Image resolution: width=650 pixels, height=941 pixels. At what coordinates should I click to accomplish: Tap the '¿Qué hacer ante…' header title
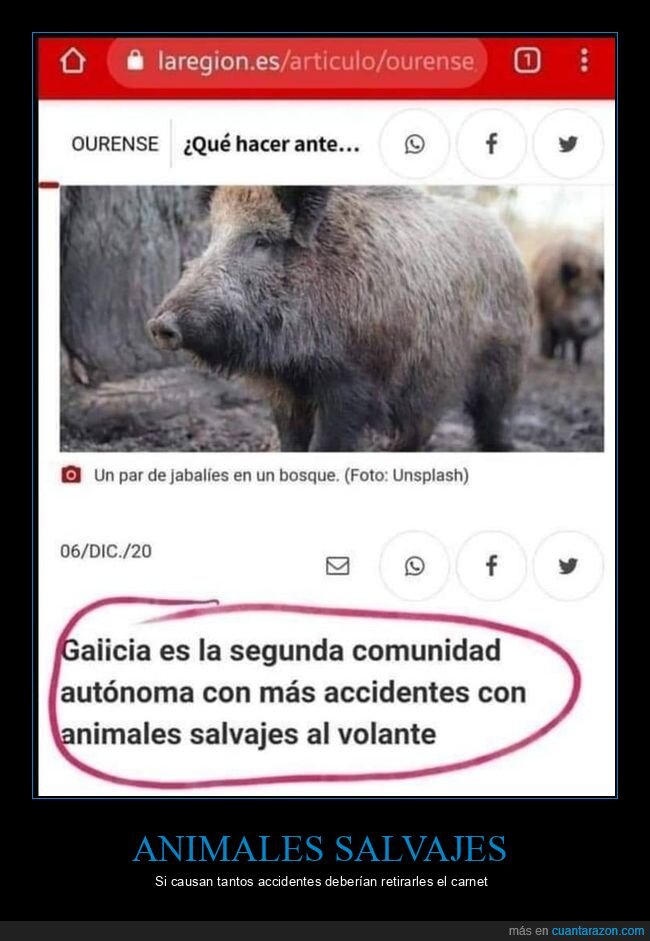(x=271, y=145)
